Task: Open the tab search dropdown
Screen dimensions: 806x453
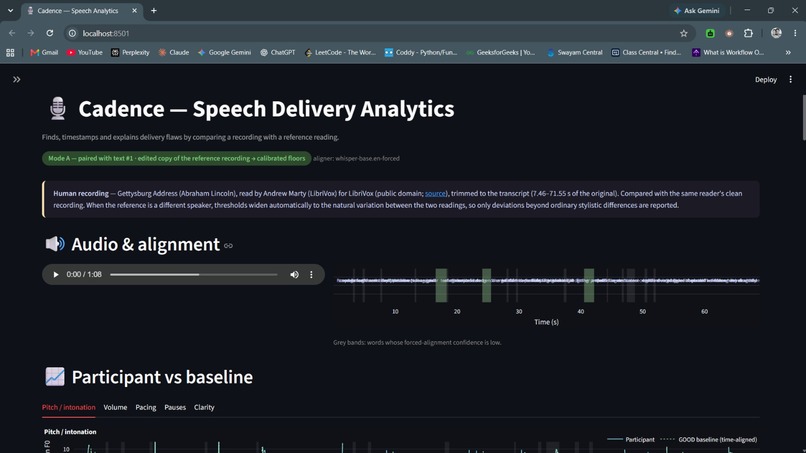Action: click(x=10, y=10)
